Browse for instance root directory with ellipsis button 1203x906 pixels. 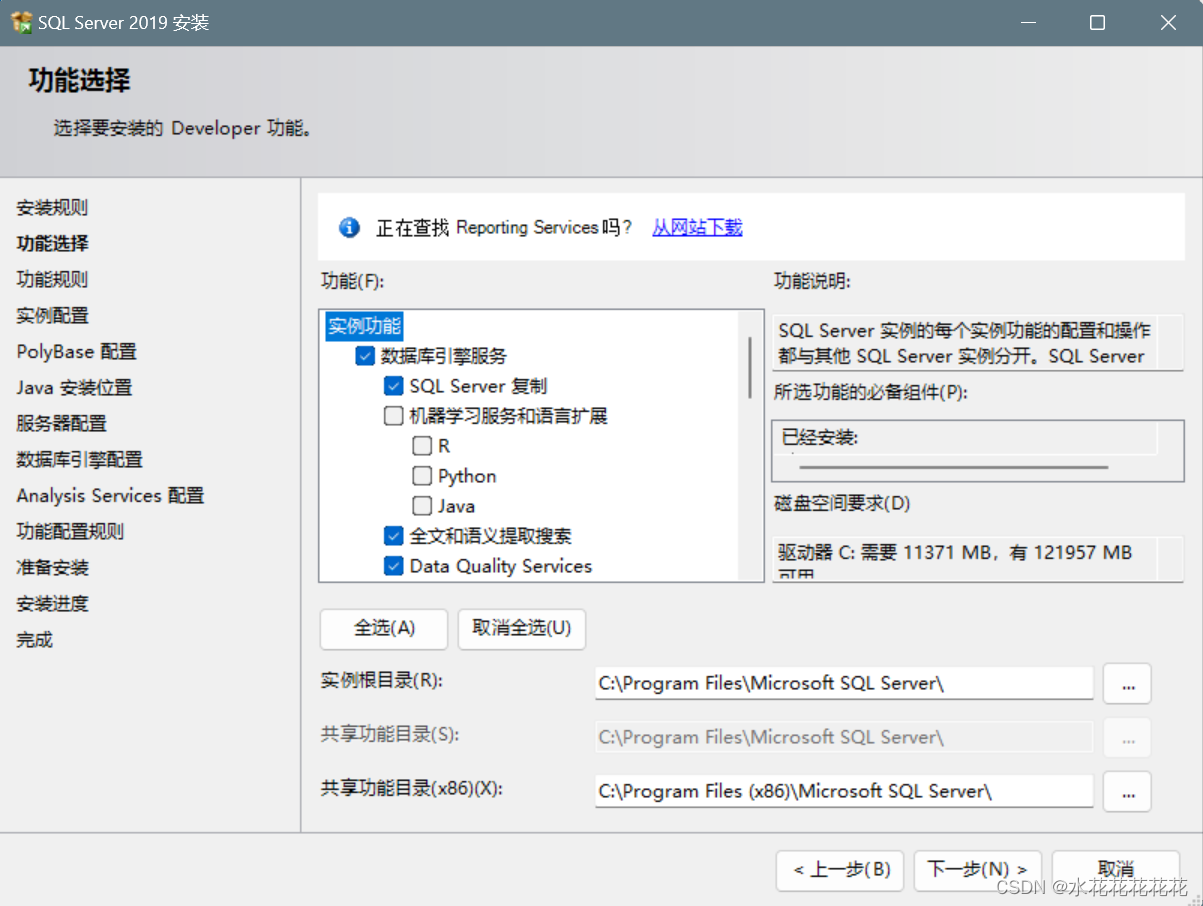[x=1128, y=684]
